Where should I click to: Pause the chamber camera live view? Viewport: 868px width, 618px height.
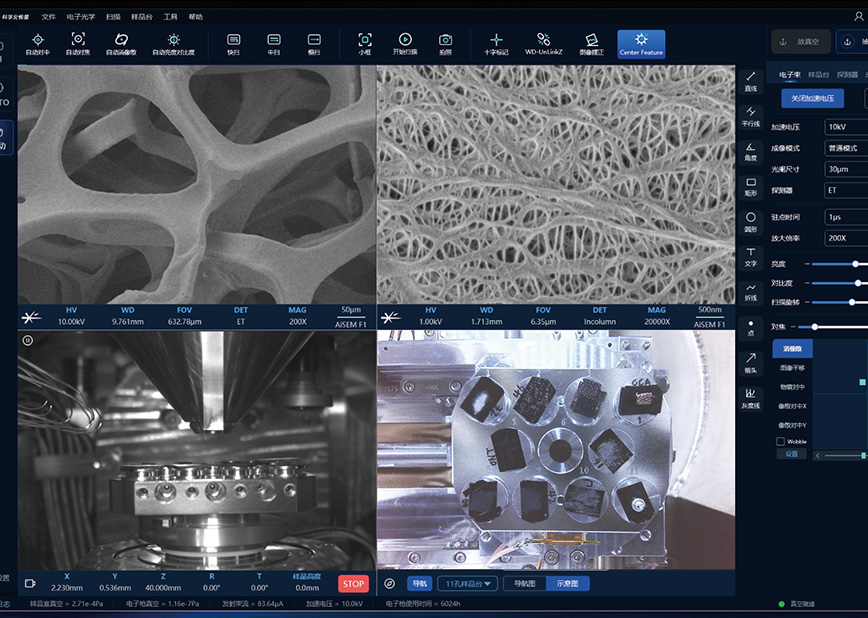click(28, 341)
